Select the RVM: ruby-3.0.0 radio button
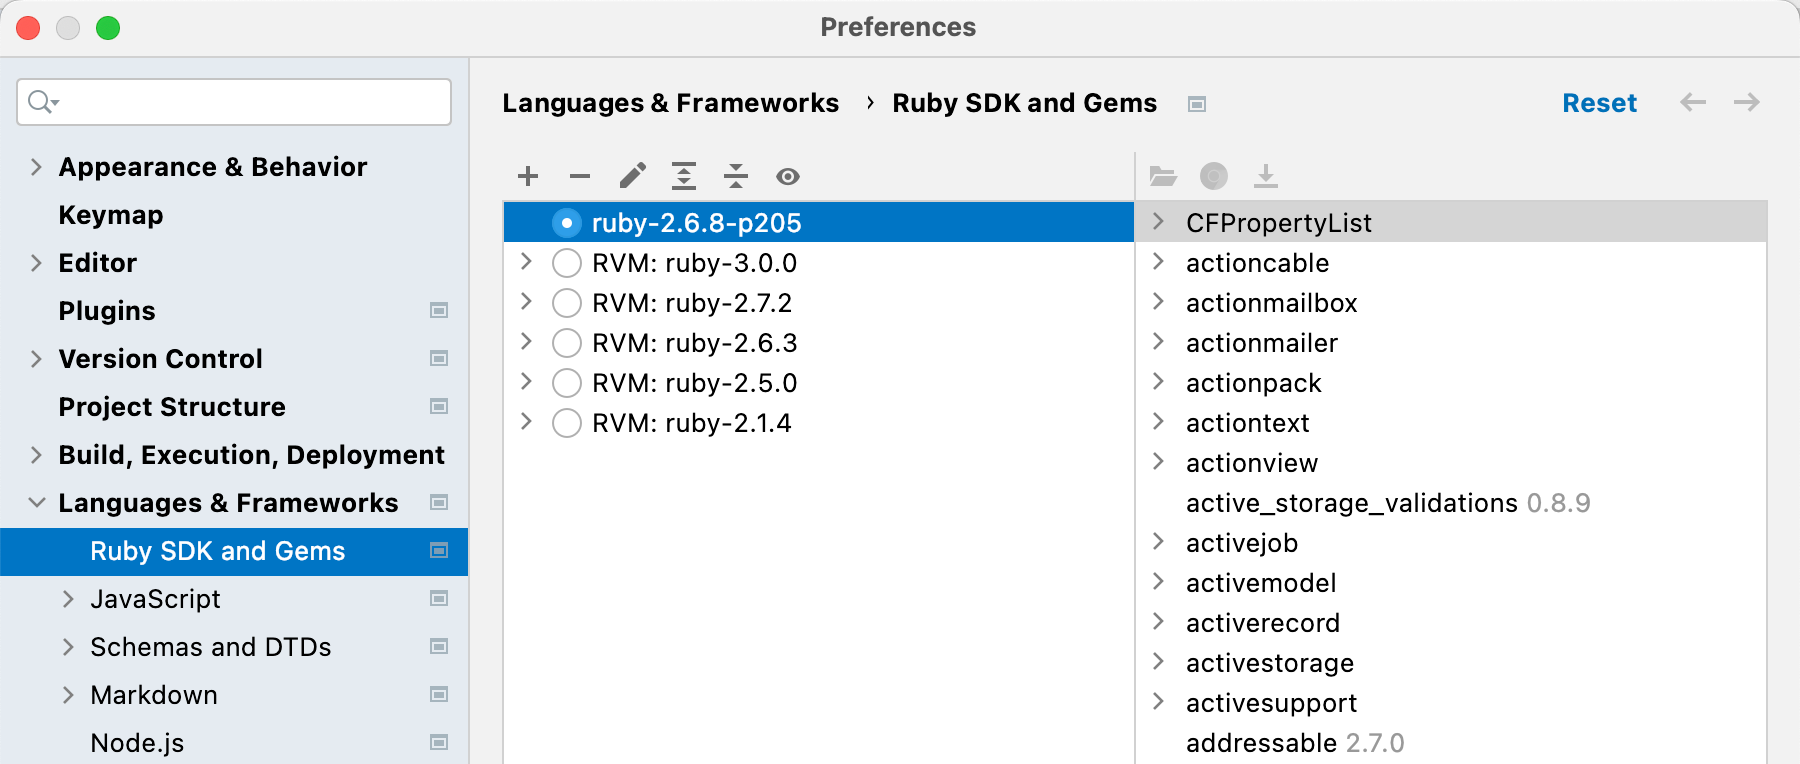Image resolution: width=1800 pixels, height=764 pixels. (x=567, y=263)
